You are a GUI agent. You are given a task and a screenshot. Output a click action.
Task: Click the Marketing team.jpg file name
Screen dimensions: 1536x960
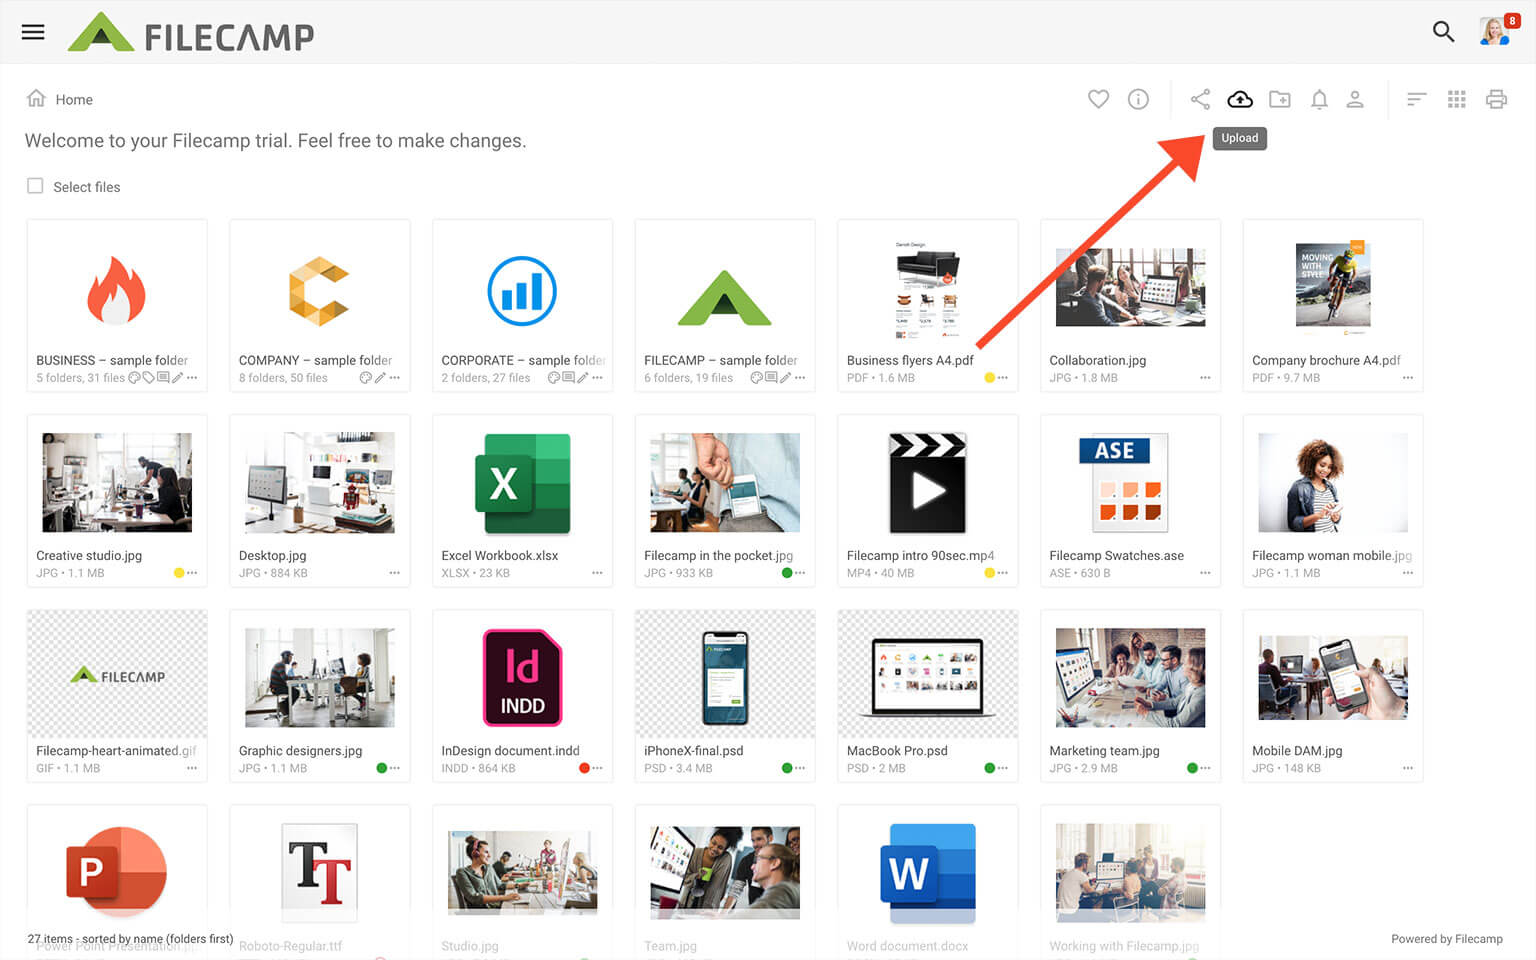(1104, 751)
